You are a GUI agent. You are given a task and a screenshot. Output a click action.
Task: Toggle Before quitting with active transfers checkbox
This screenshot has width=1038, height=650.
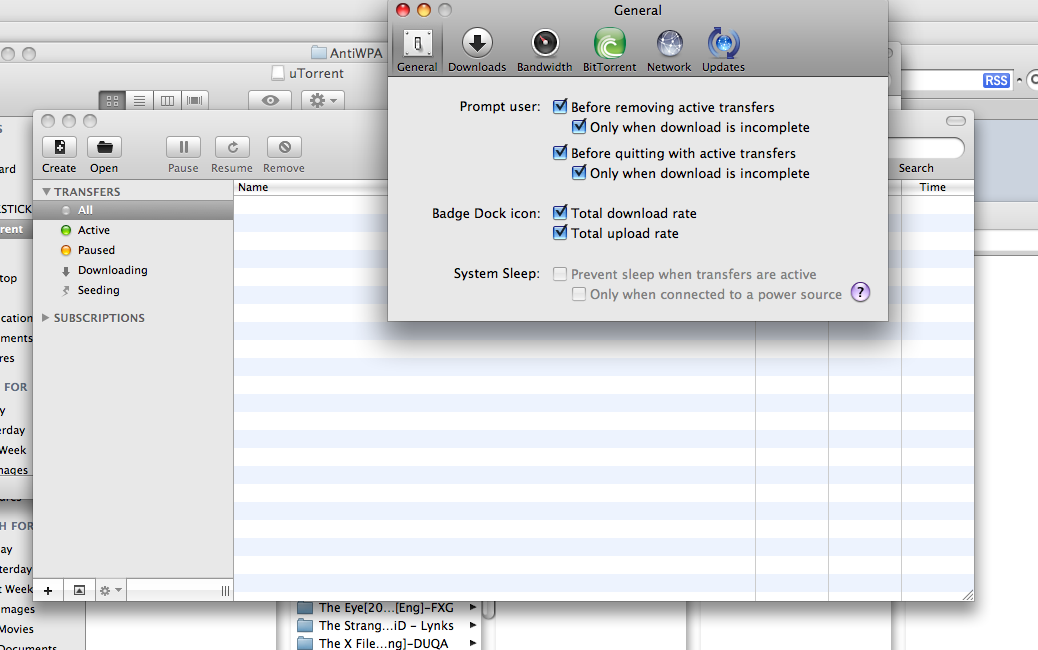(560, 153)
